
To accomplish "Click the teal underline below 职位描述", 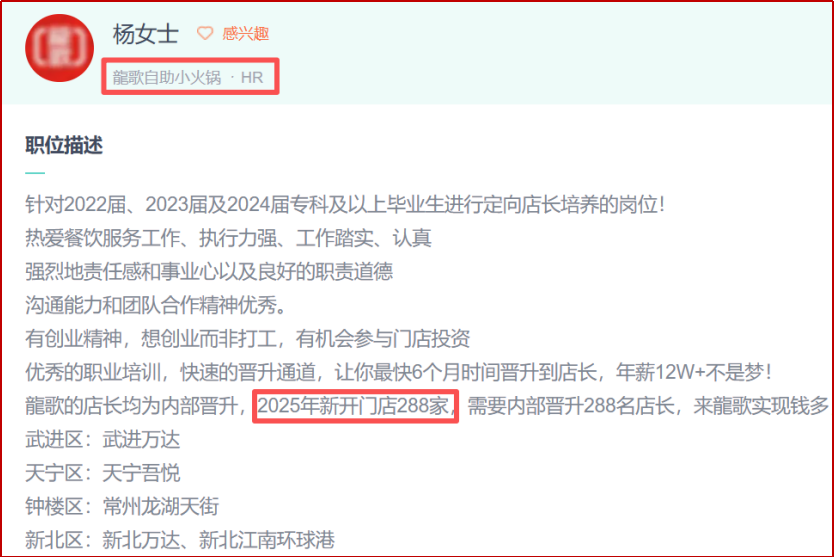I will pyautogui.click(x=35, y=173).
